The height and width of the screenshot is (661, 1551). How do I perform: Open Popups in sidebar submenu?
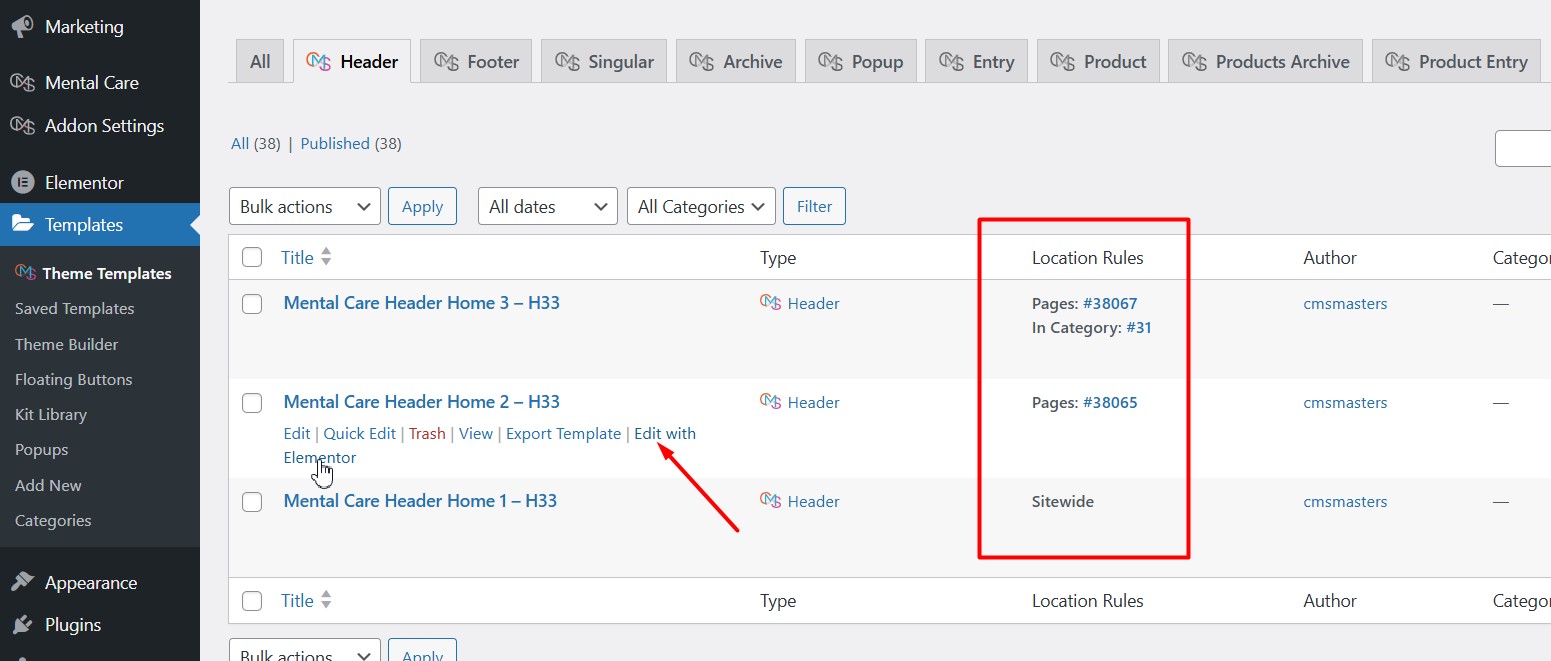coord(42,450)
